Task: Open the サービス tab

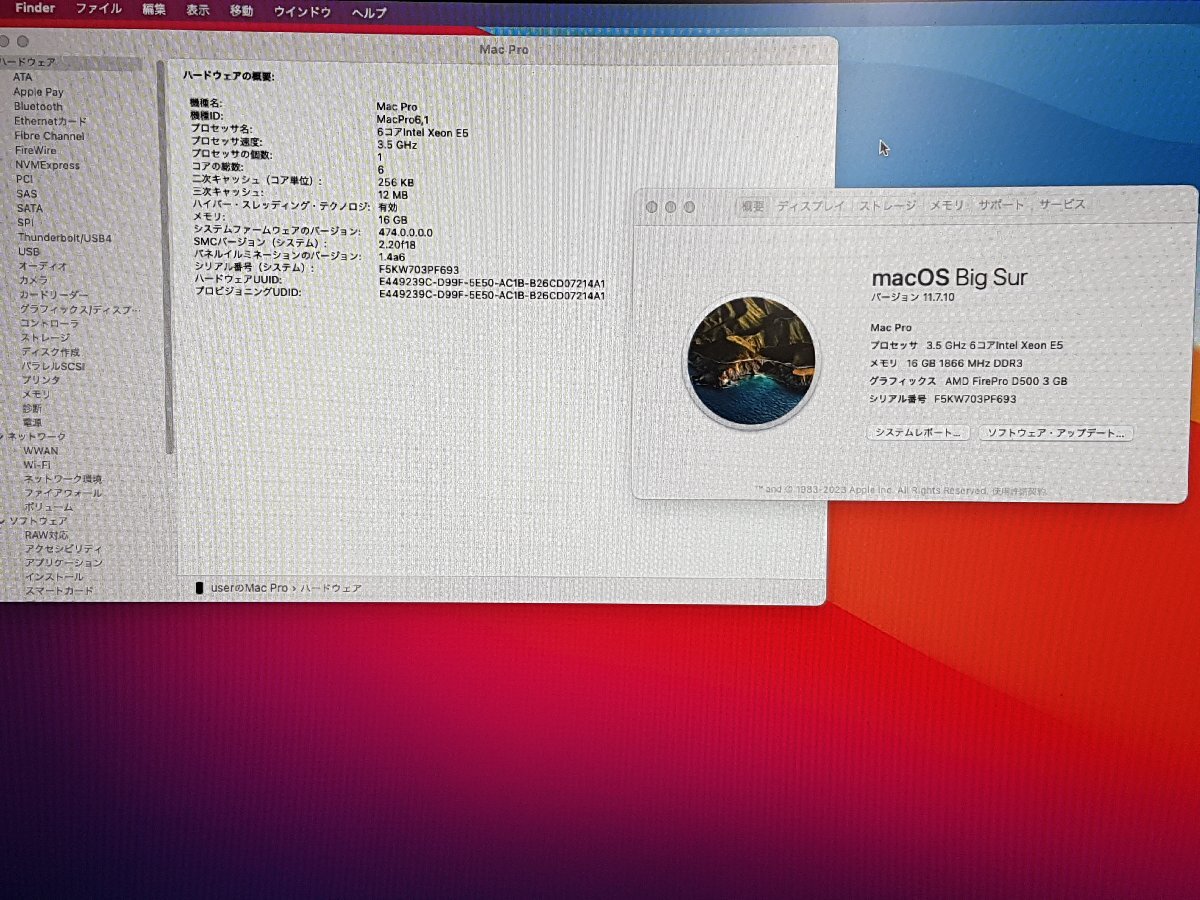Action: click(1061, 205)
